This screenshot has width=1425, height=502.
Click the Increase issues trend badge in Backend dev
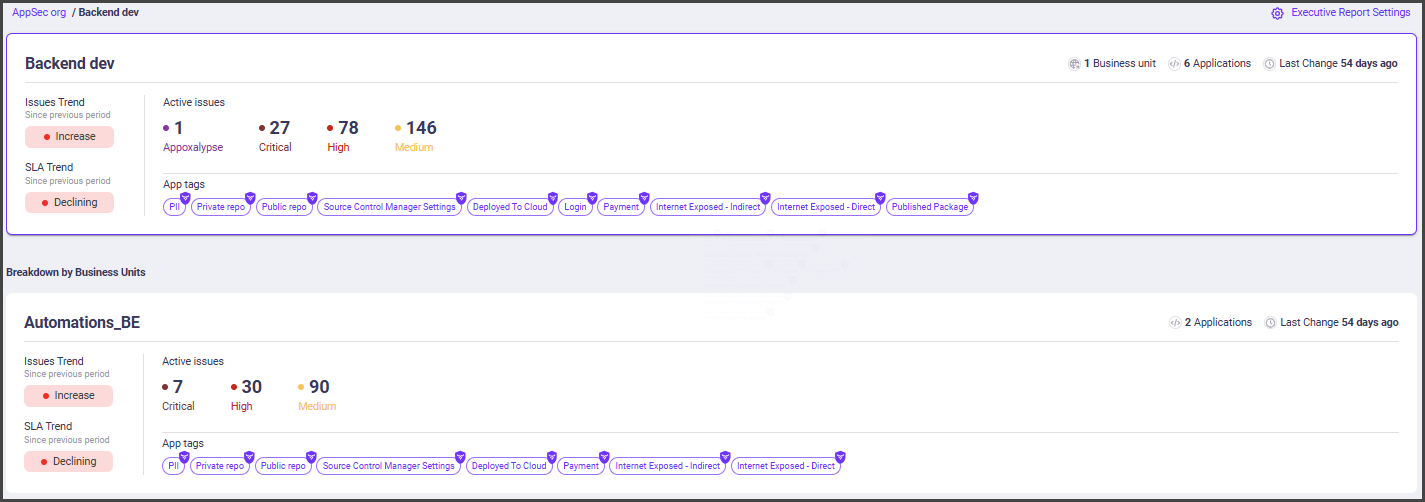coord(69,137)
